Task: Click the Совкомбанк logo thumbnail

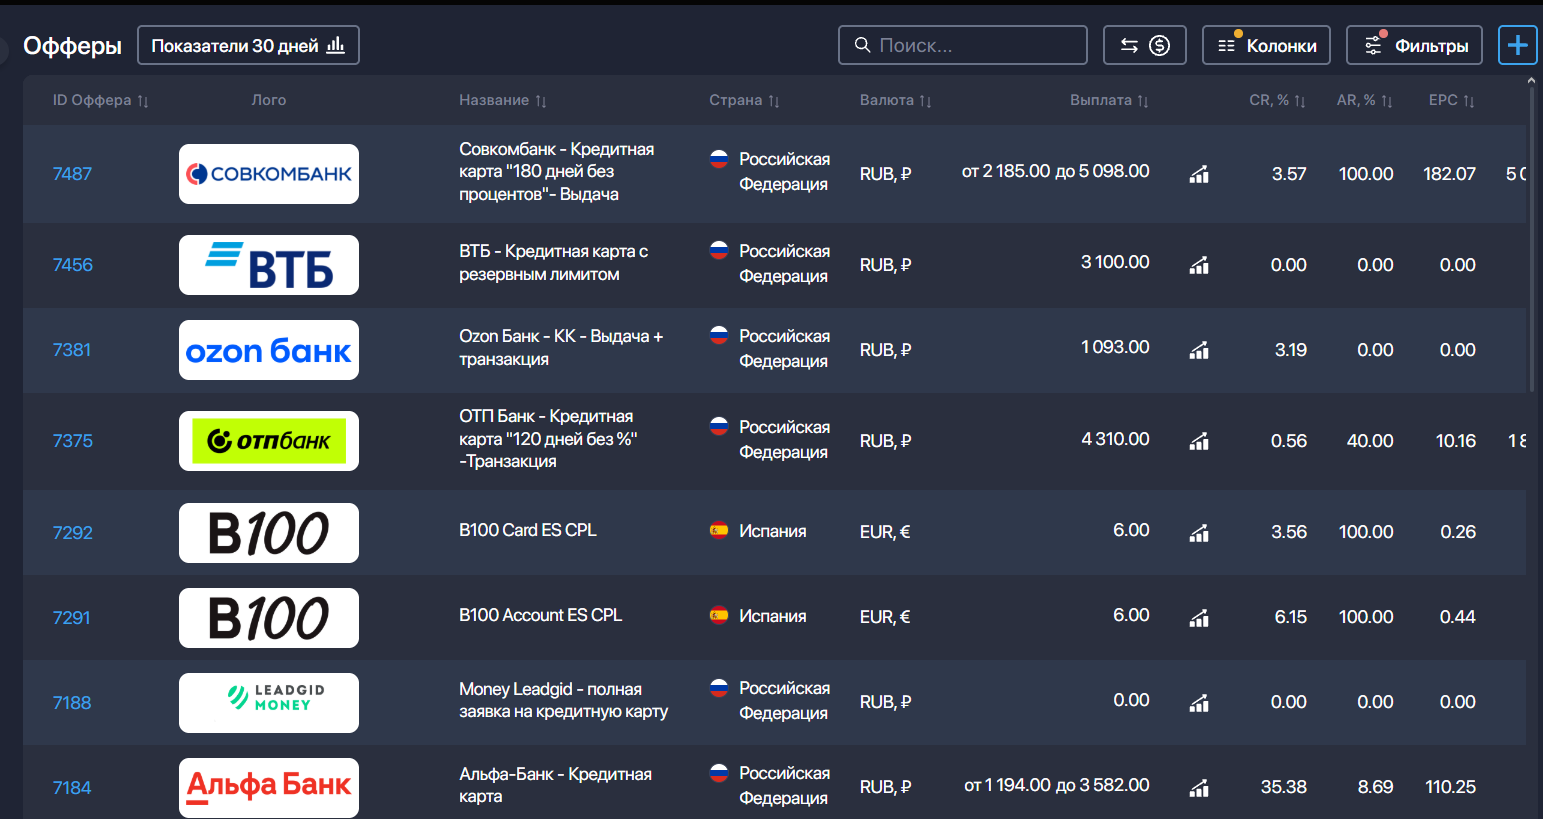Action: 269,174
